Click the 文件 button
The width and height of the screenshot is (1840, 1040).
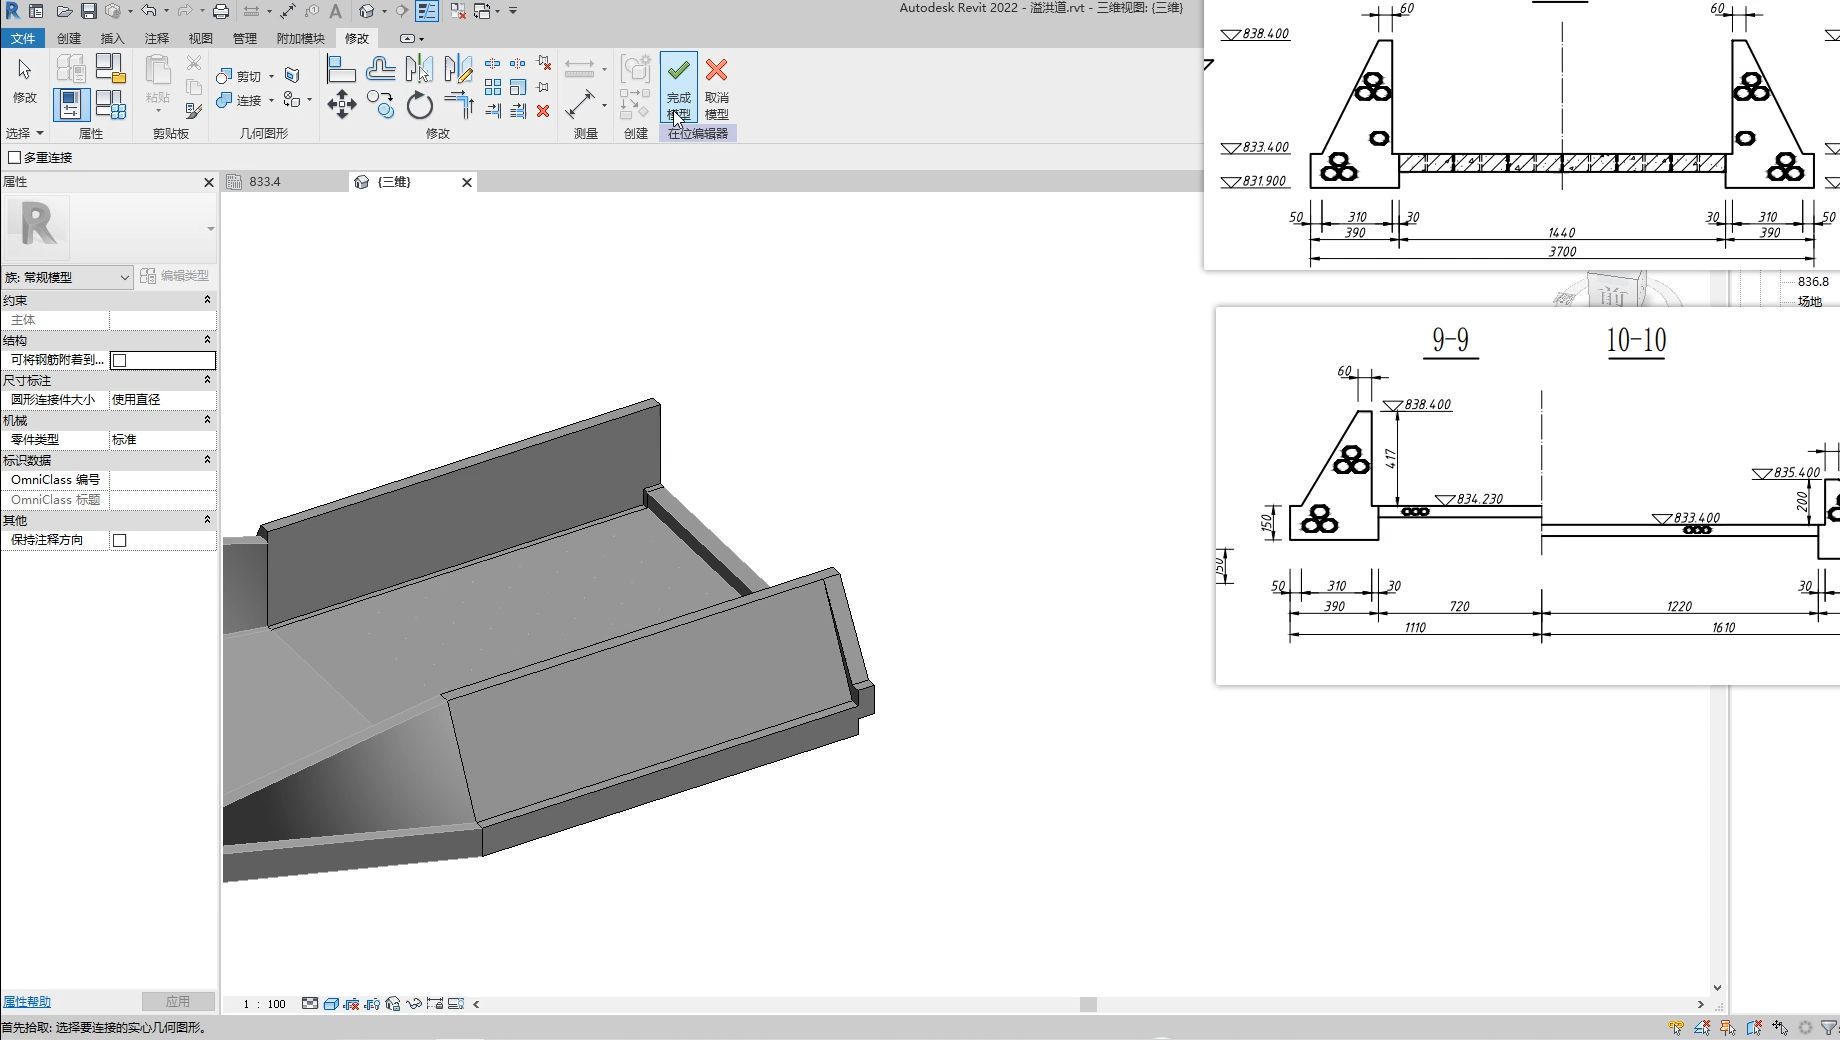tap(22, 38)
